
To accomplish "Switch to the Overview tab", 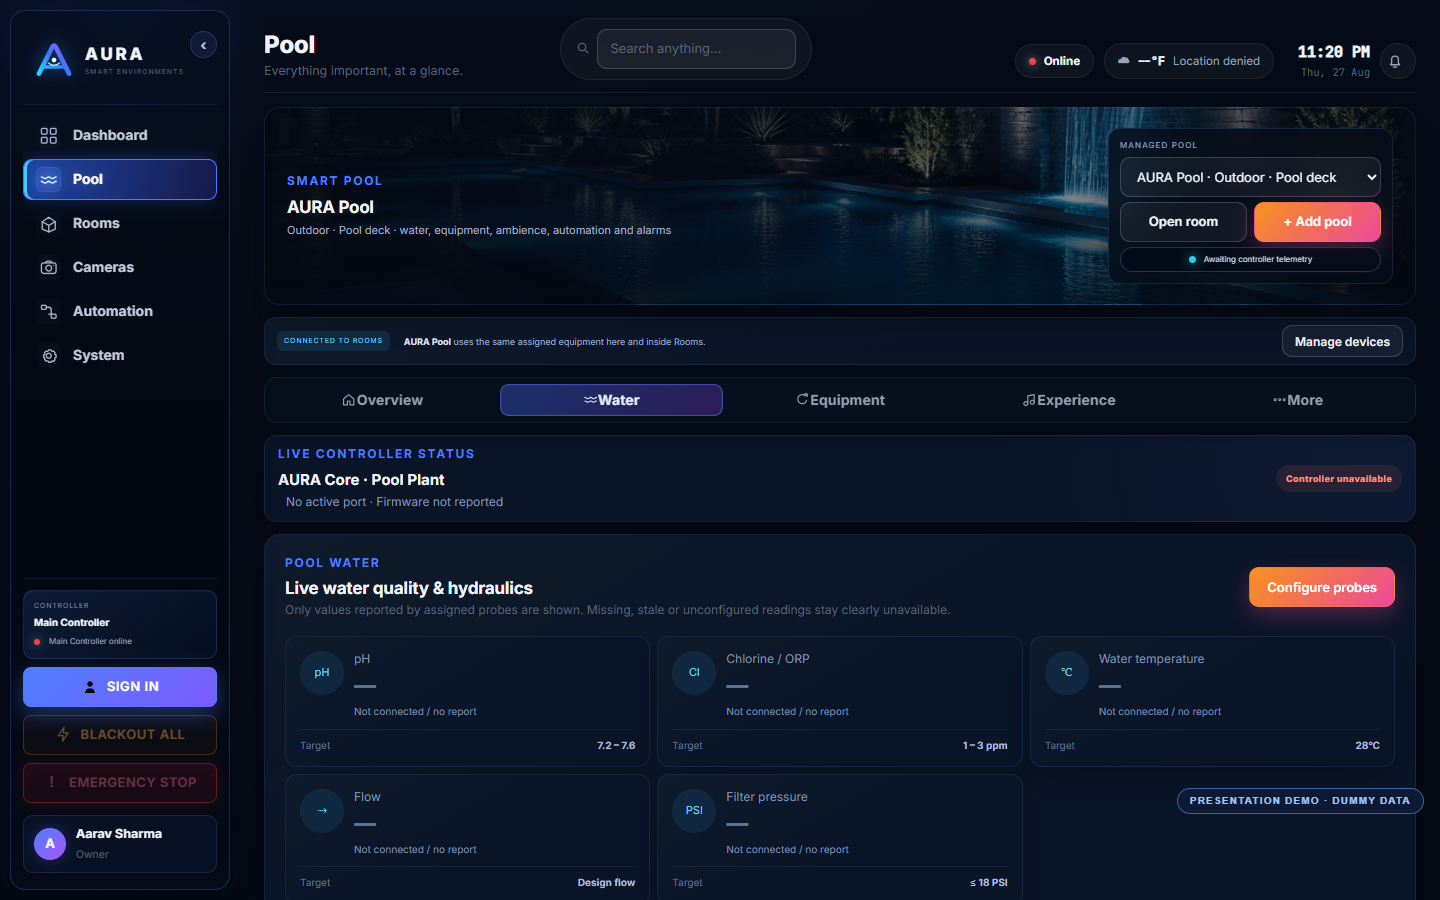I will (x=383, y=400).
